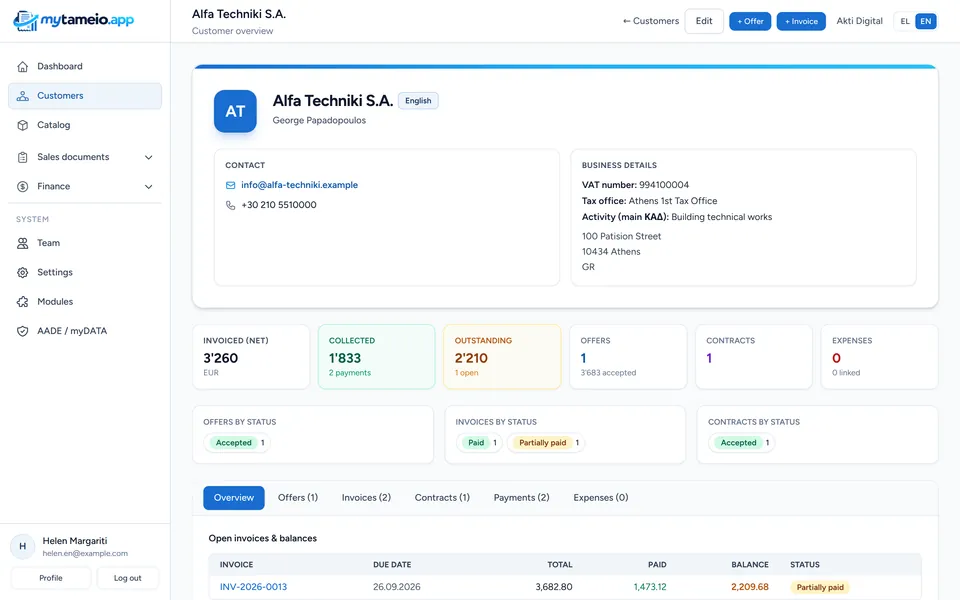Expand the Finance submenu chevron

148,187
